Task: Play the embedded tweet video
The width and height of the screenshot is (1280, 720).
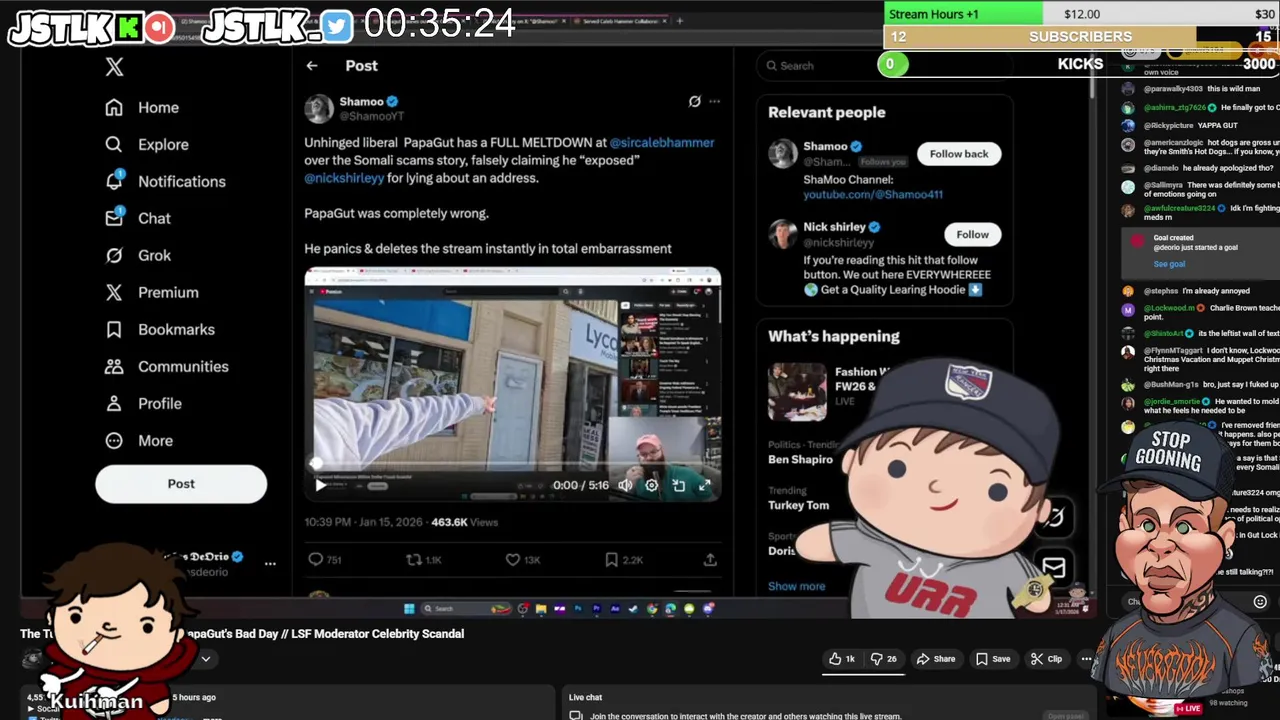Action: (x=320, y=485)
